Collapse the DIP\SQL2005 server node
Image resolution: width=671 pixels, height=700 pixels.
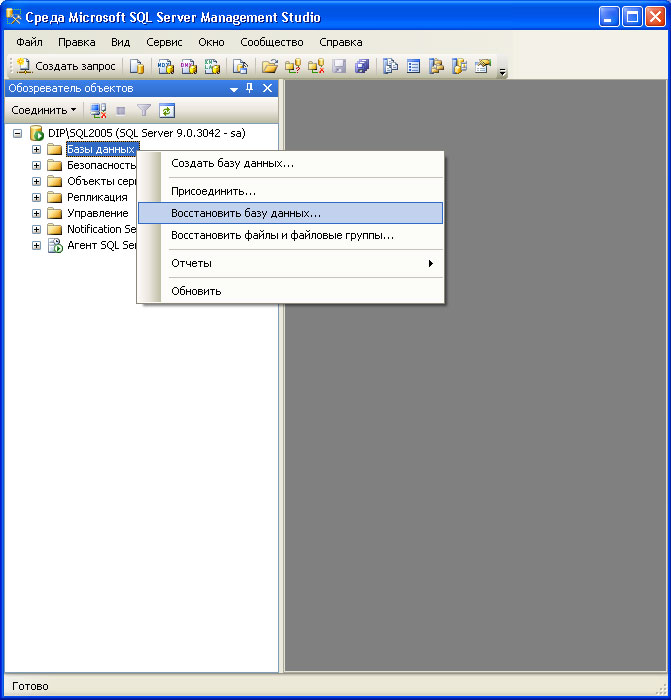17,133
